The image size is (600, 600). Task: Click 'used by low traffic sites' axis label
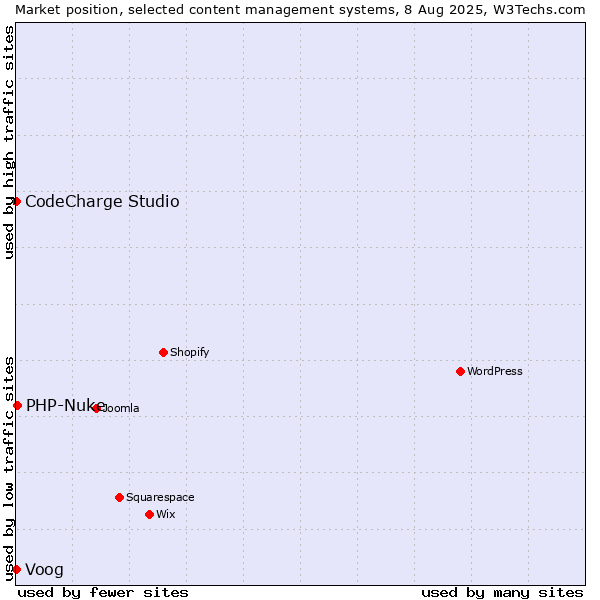[9, 469]
